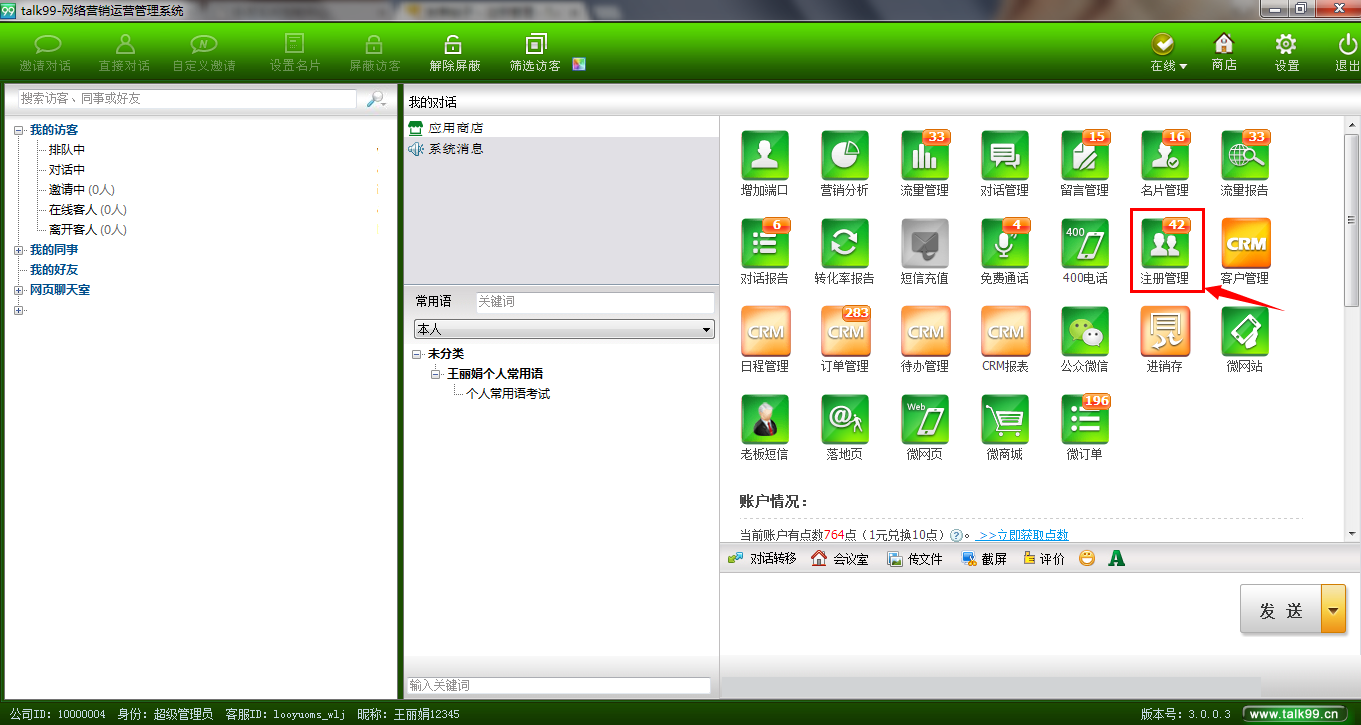Click the 对话转移 button
The height and width of the screenshot is (725, 1361).
tap(762, 558)
